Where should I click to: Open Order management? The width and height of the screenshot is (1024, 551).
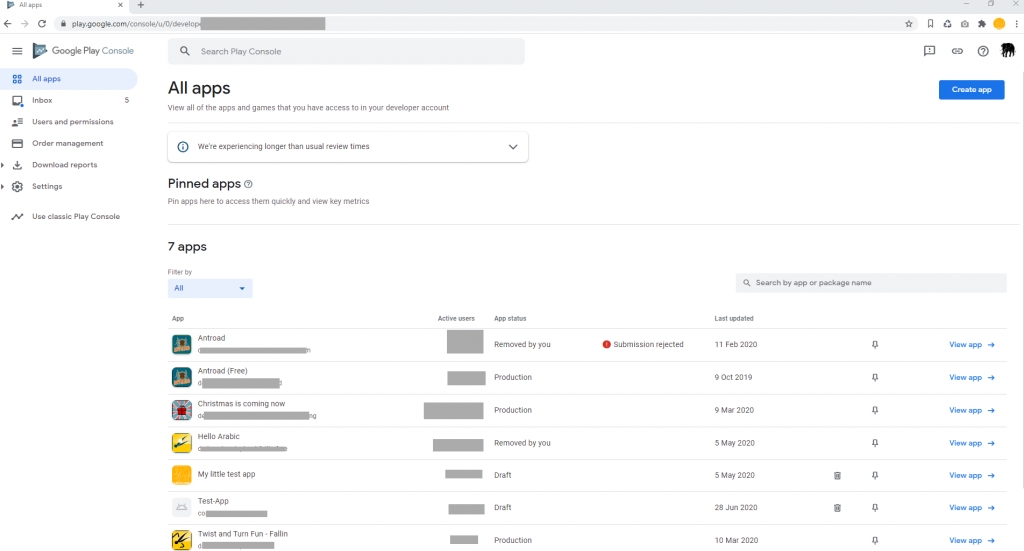pyautogui.click(x=69, y=144)
